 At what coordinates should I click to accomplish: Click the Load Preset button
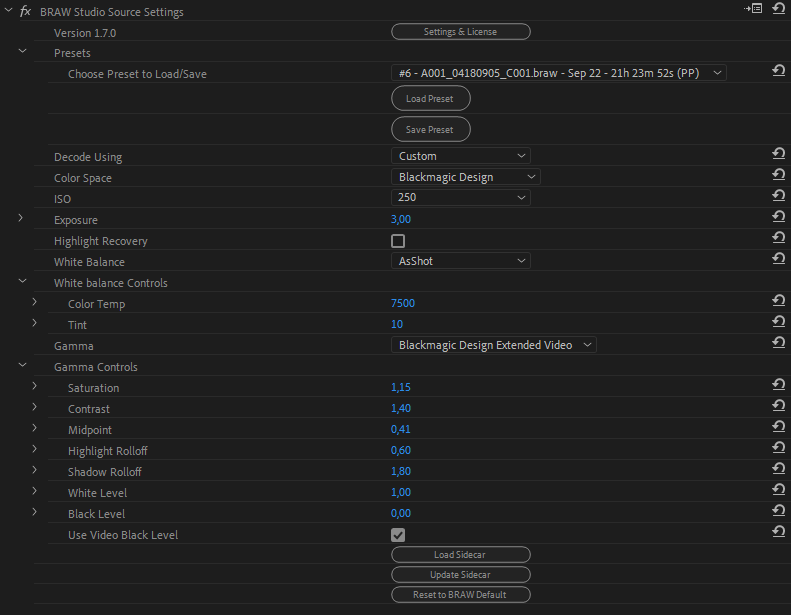(x=430, y=99)
